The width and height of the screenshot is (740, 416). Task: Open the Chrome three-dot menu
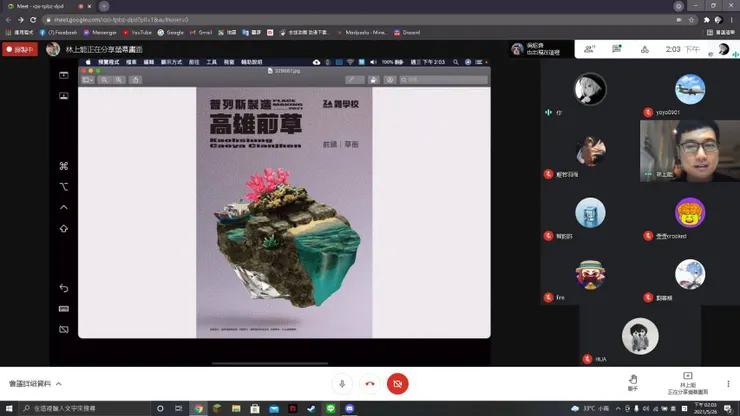click(732, 20)
